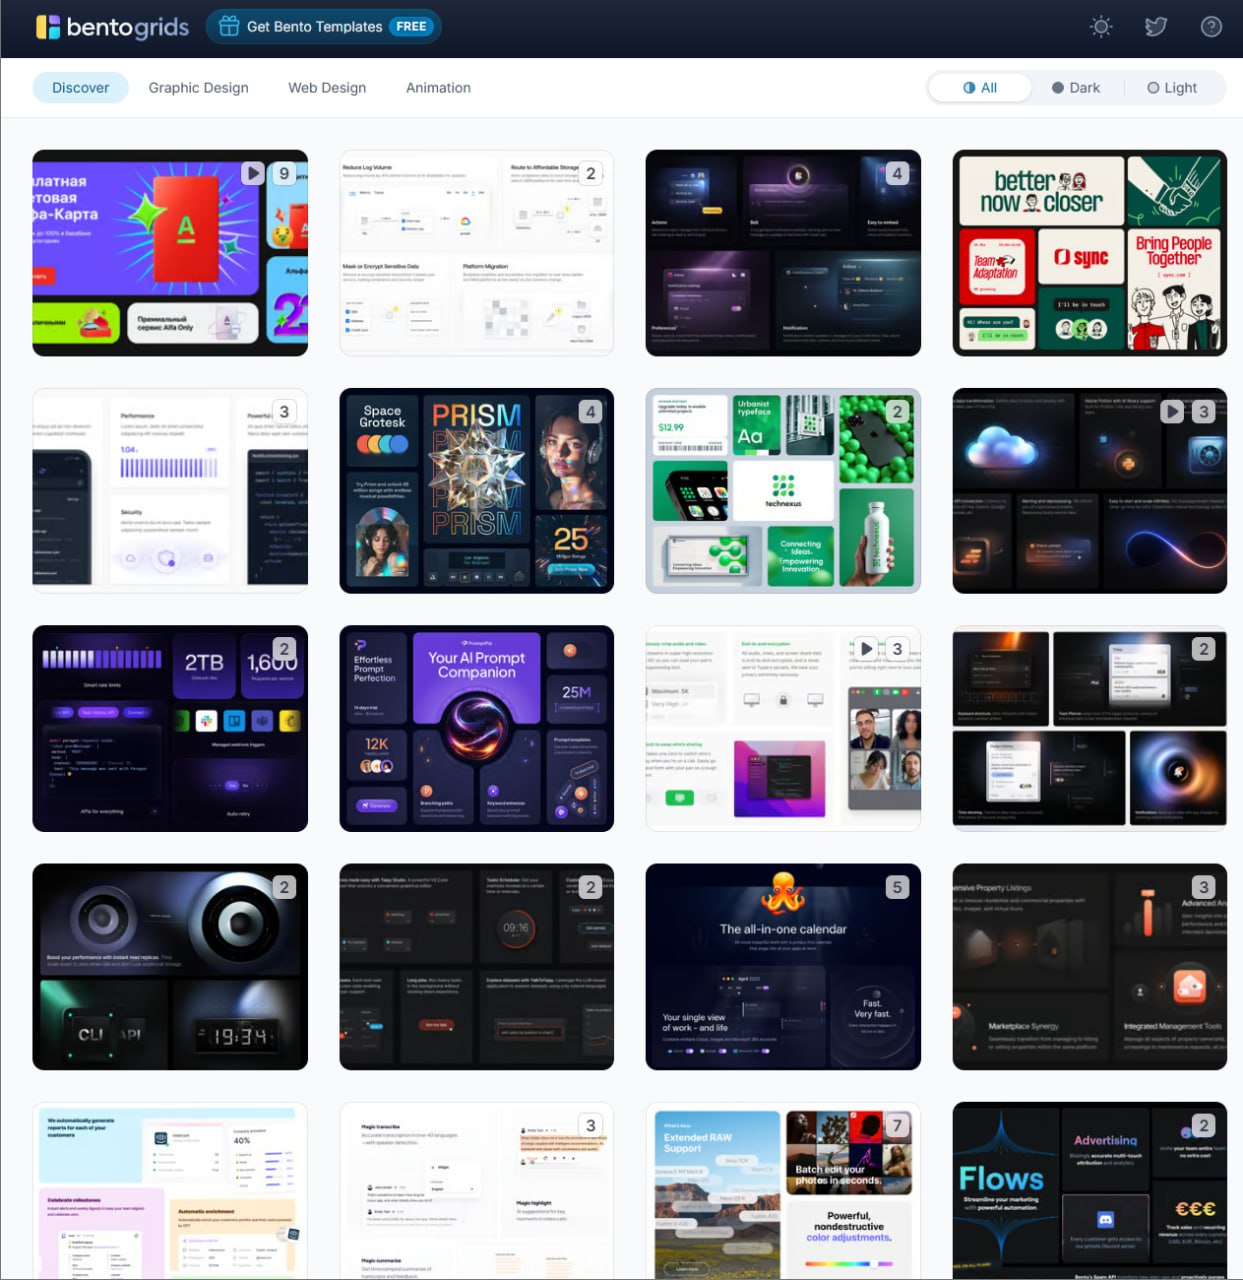Play video on the Alfa card thumbnail
1243x1280 pixels.
point(253,173)
